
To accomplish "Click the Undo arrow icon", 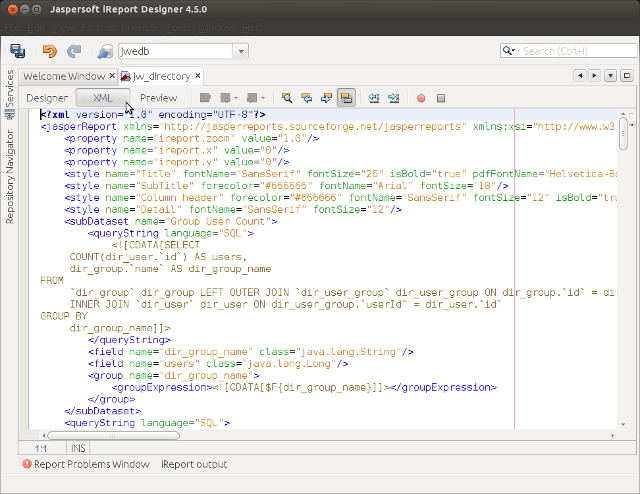I will click(50, 51).
